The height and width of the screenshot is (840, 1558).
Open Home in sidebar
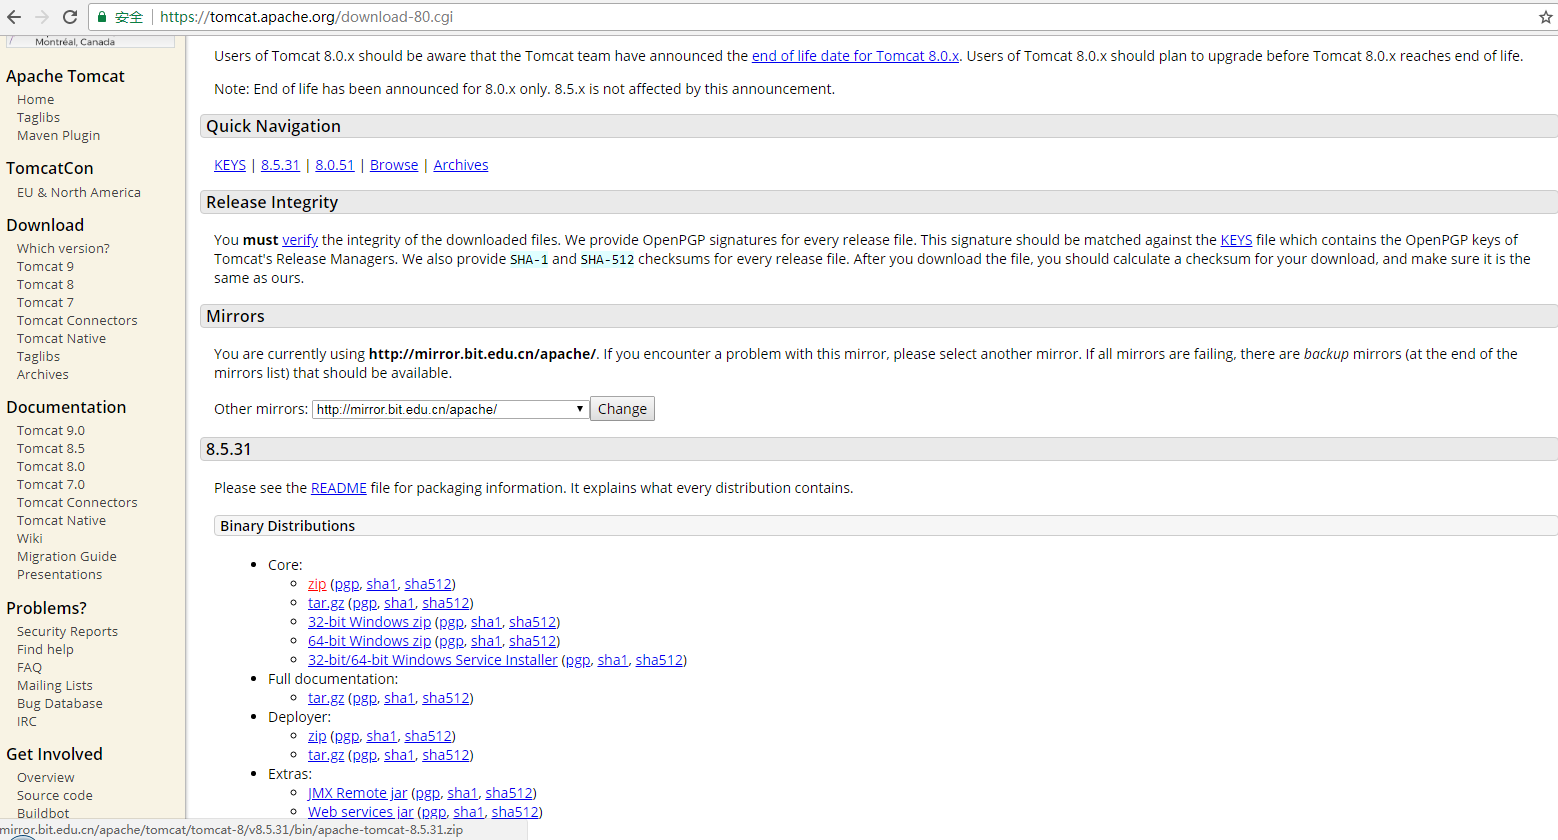36,99
